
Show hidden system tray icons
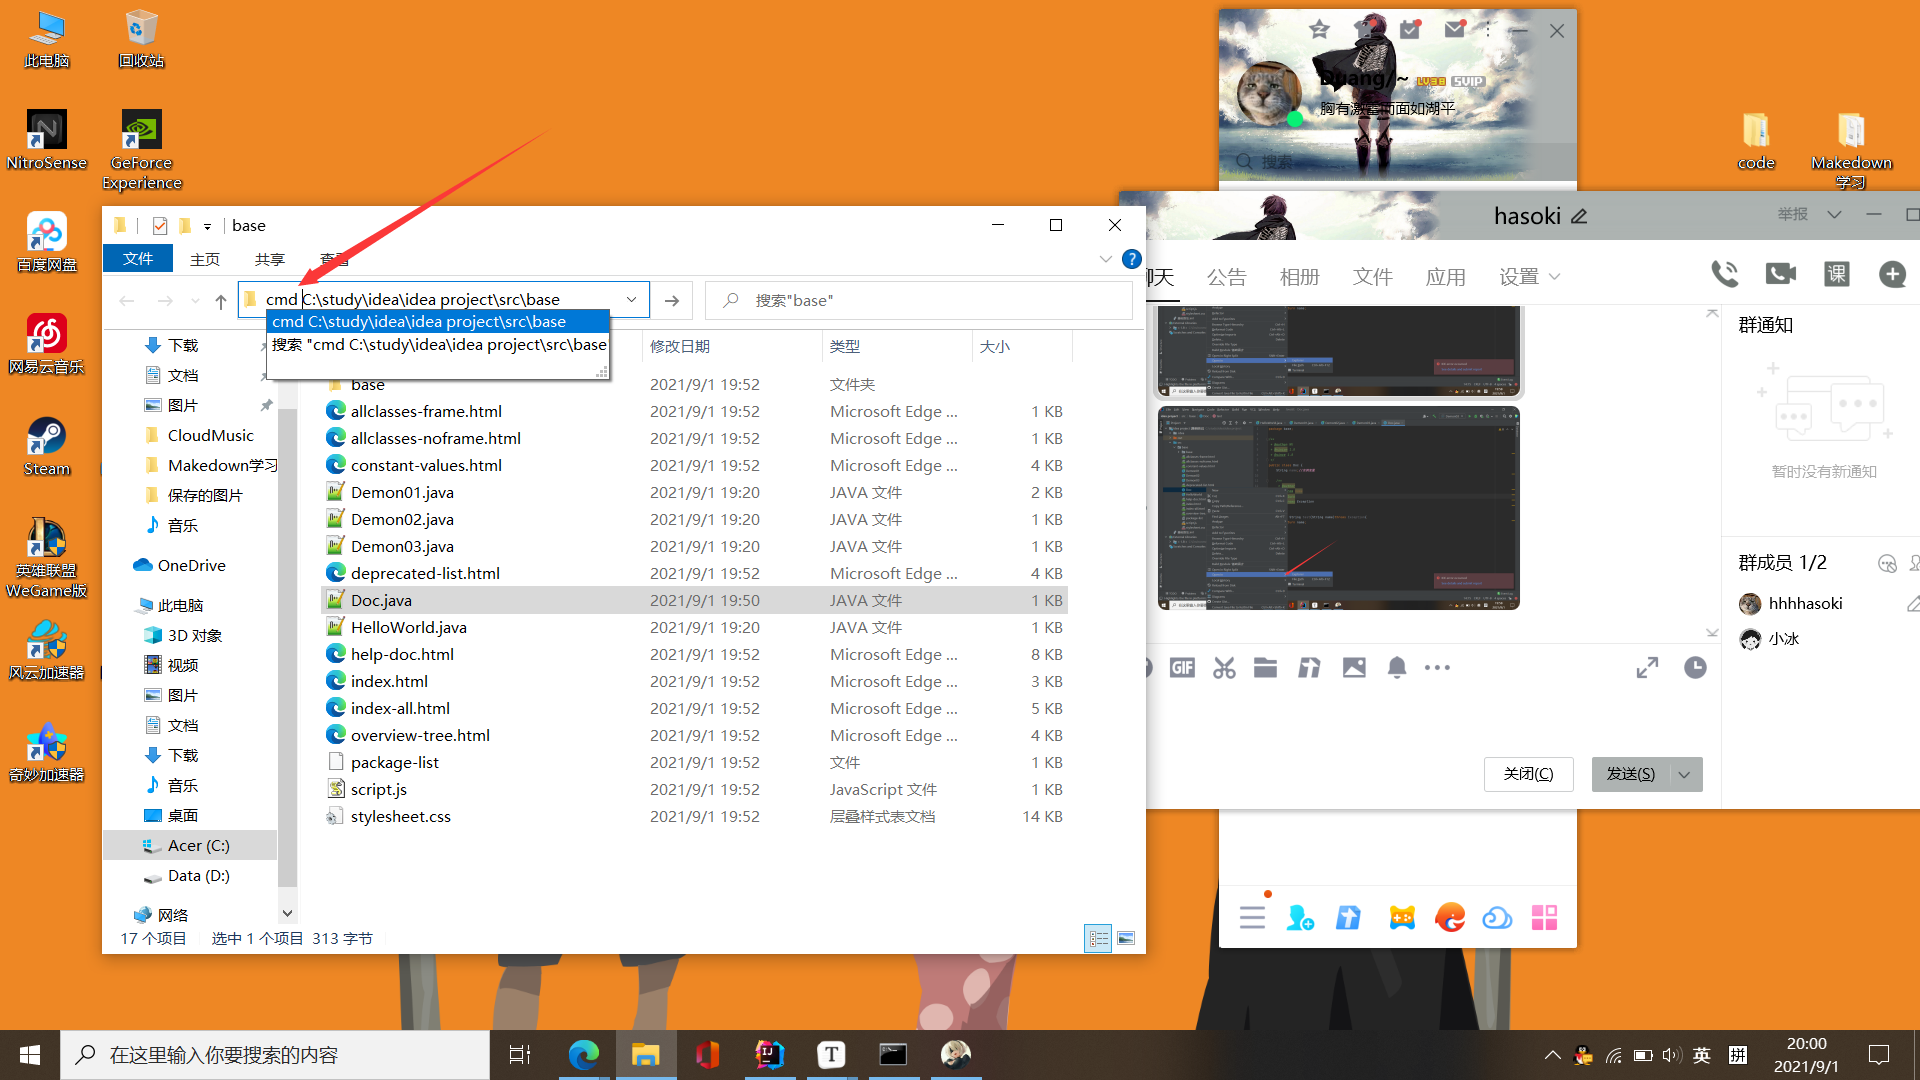point(1552,1055)
